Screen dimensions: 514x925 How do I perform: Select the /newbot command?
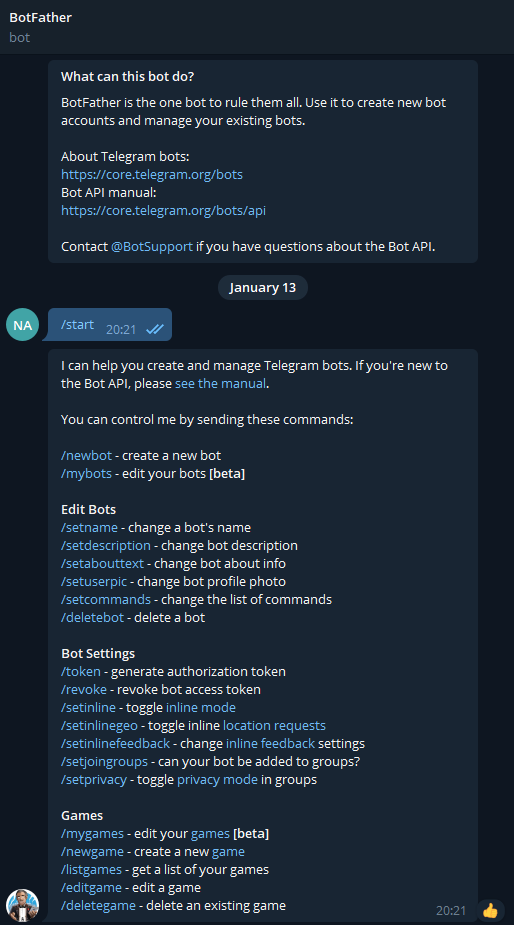tap(86, 455)
